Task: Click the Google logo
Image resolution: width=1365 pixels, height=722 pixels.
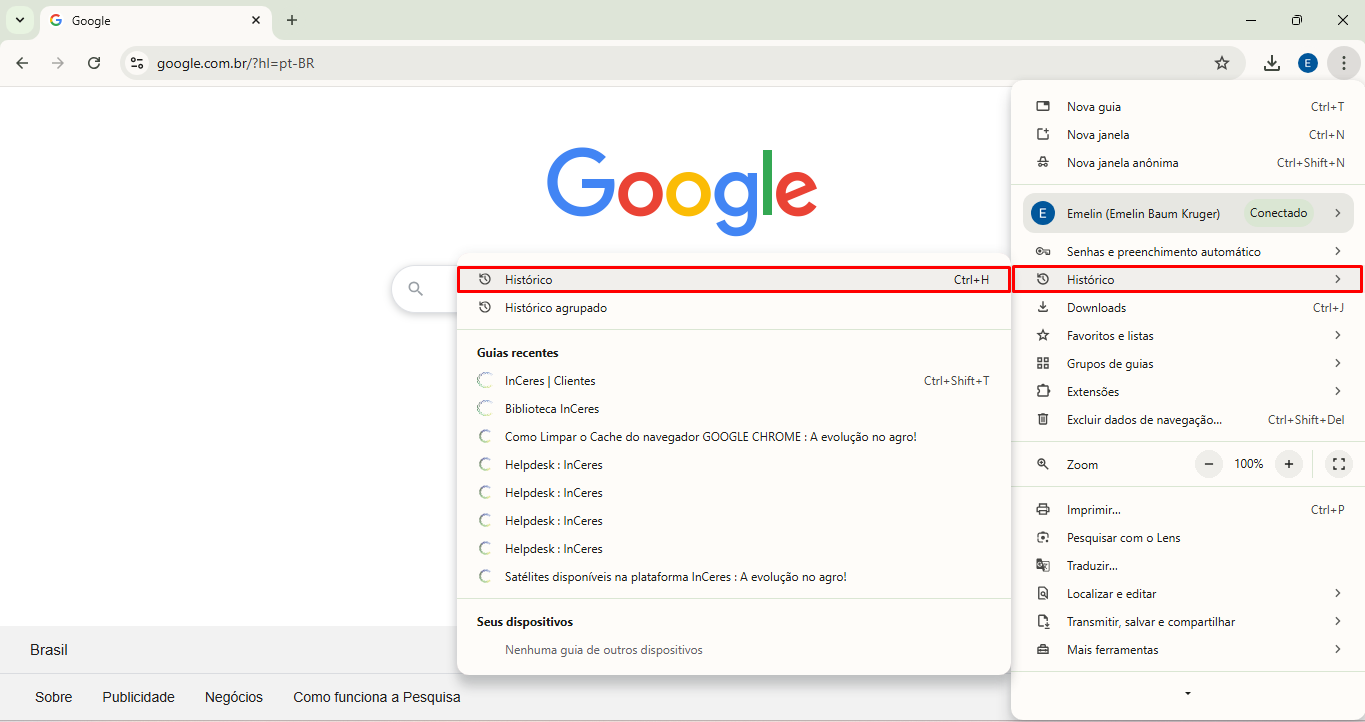Action: (682, 191)
